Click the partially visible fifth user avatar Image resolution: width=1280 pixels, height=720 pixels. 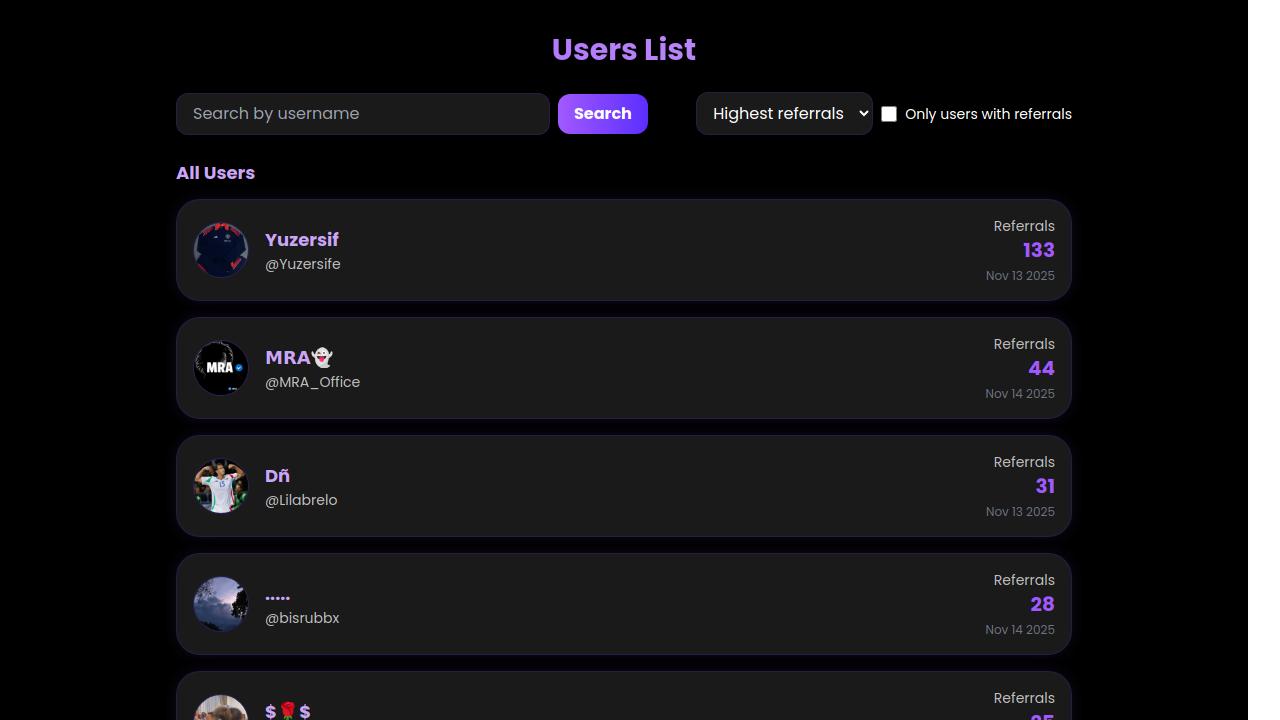pos(221,708)
